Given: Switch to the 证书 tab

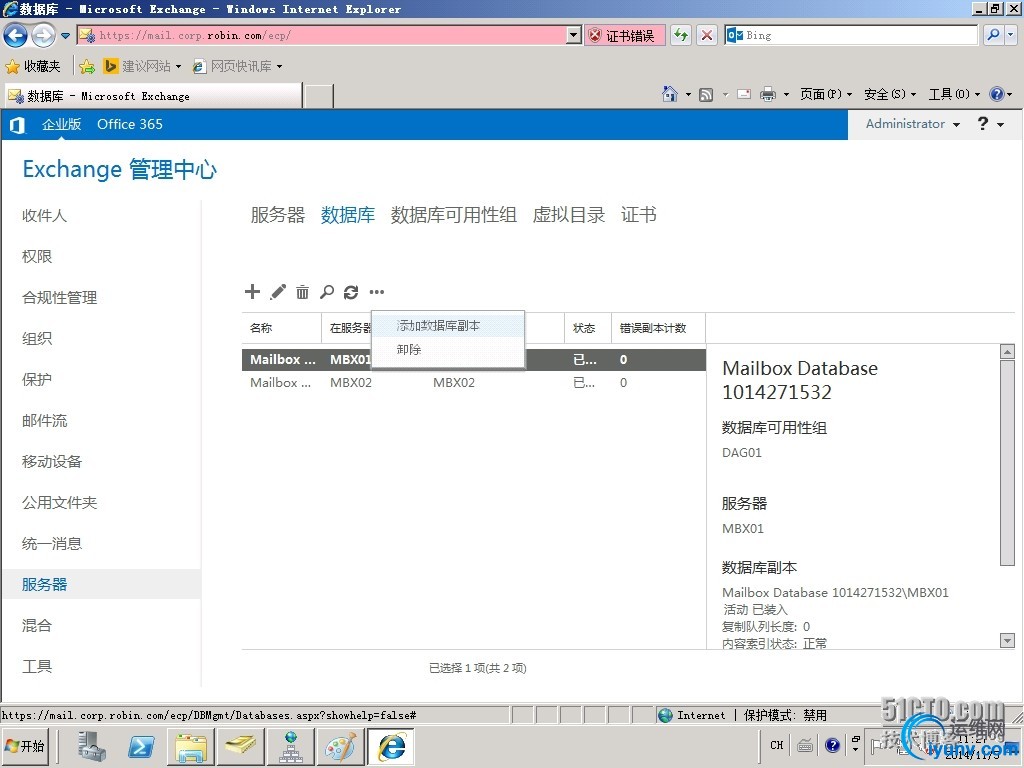Looking at the screenshot, I should click(x=639, y=215).
